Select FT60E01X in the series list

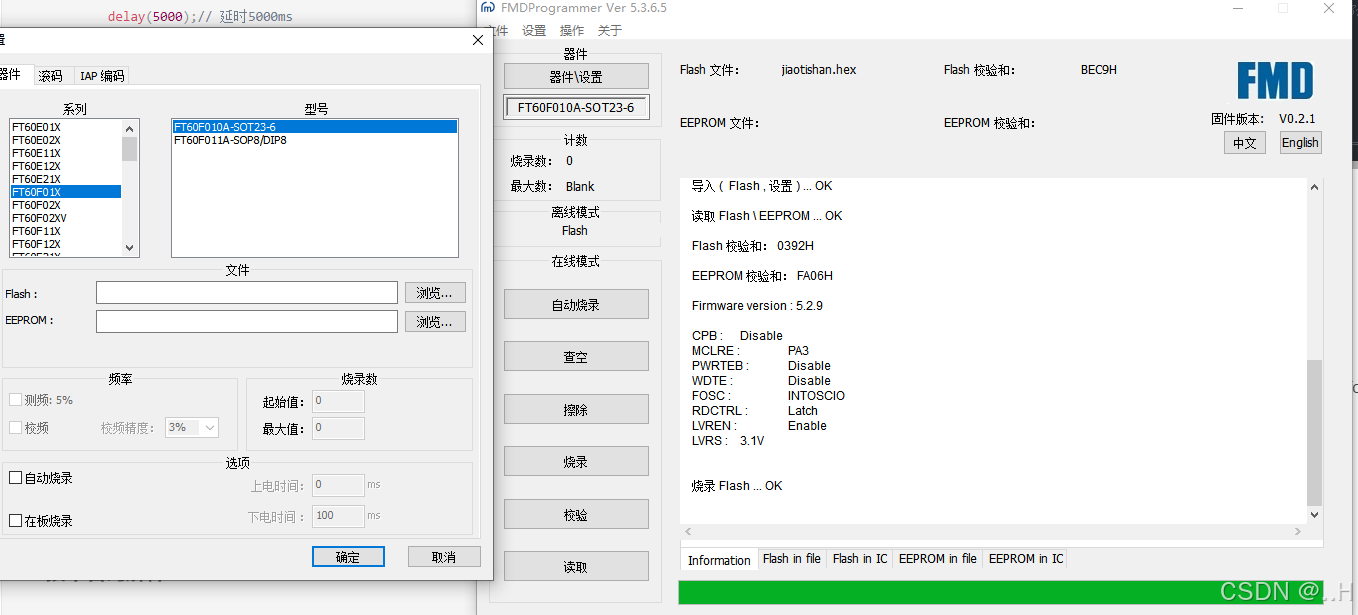[65, 127]
